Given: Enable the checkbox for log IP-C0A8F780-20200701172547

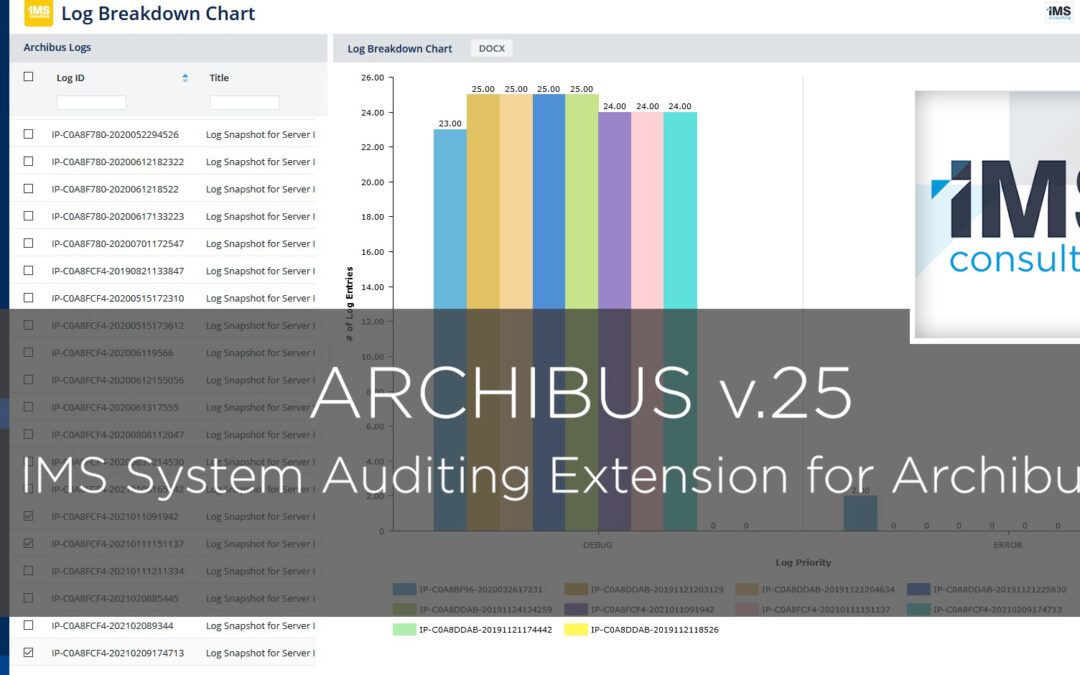Looking at the screenshot, I should point(28,243).
